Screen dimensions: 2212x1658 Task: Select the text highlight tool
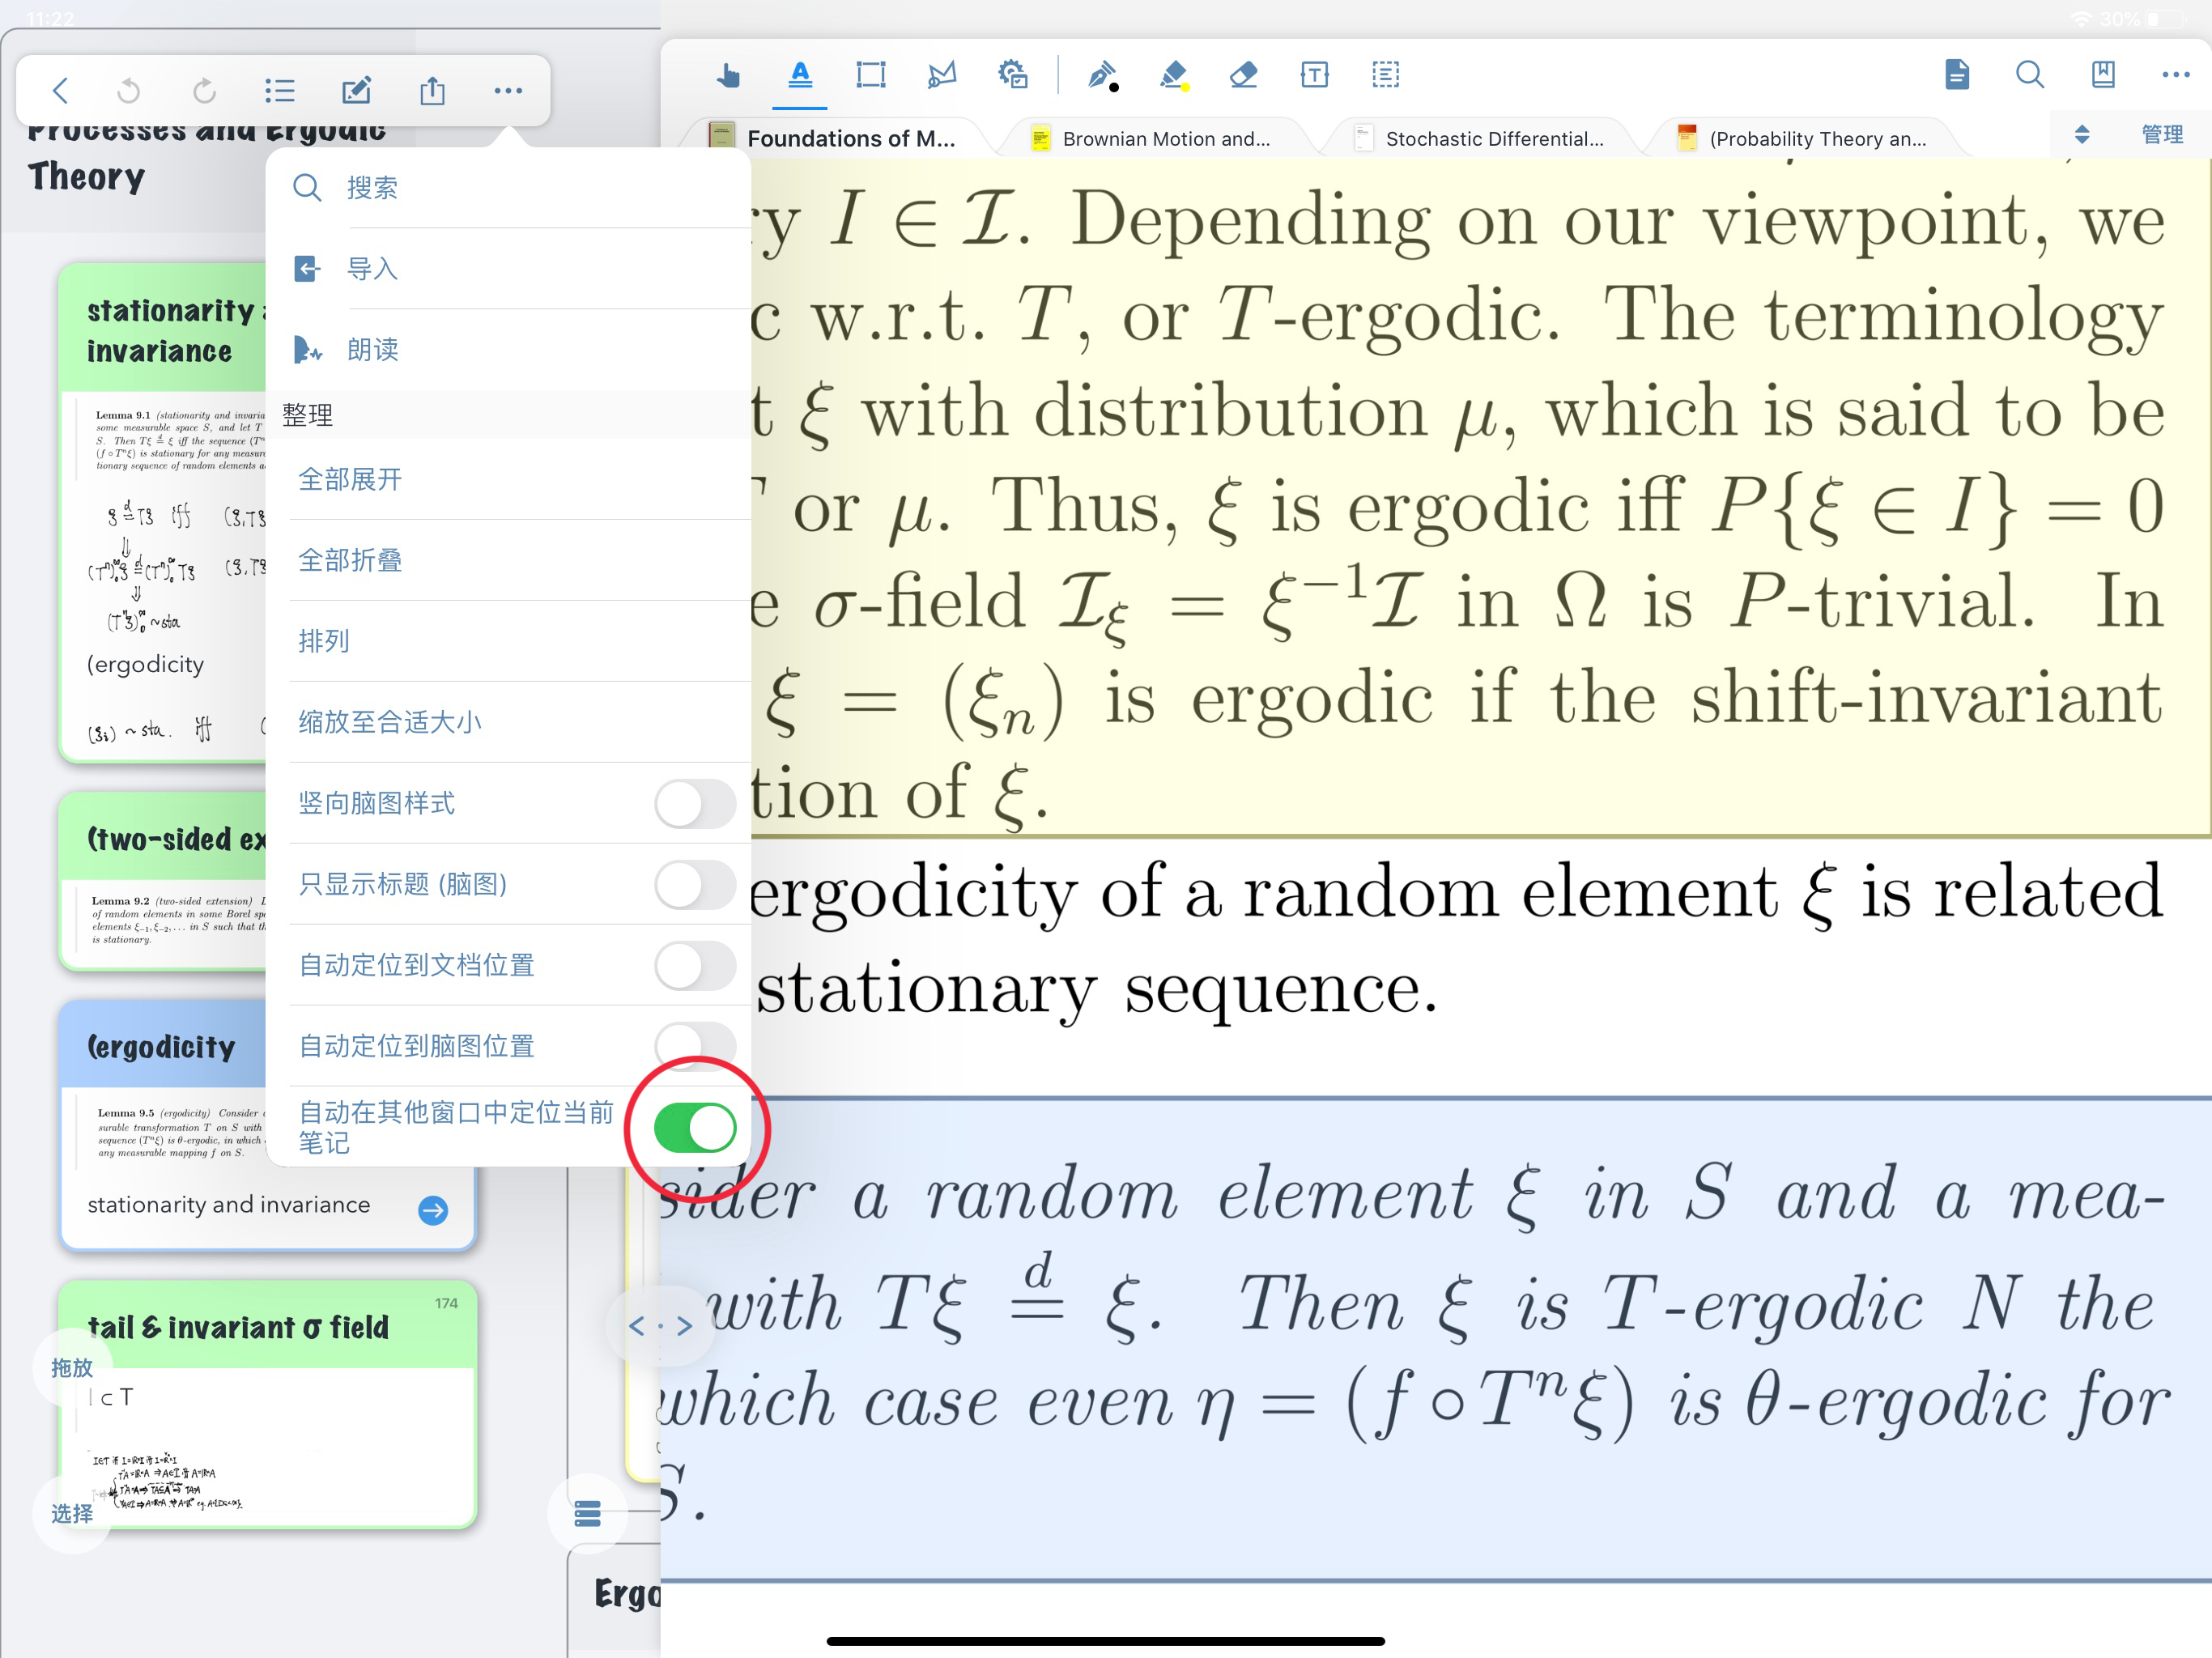800,75
